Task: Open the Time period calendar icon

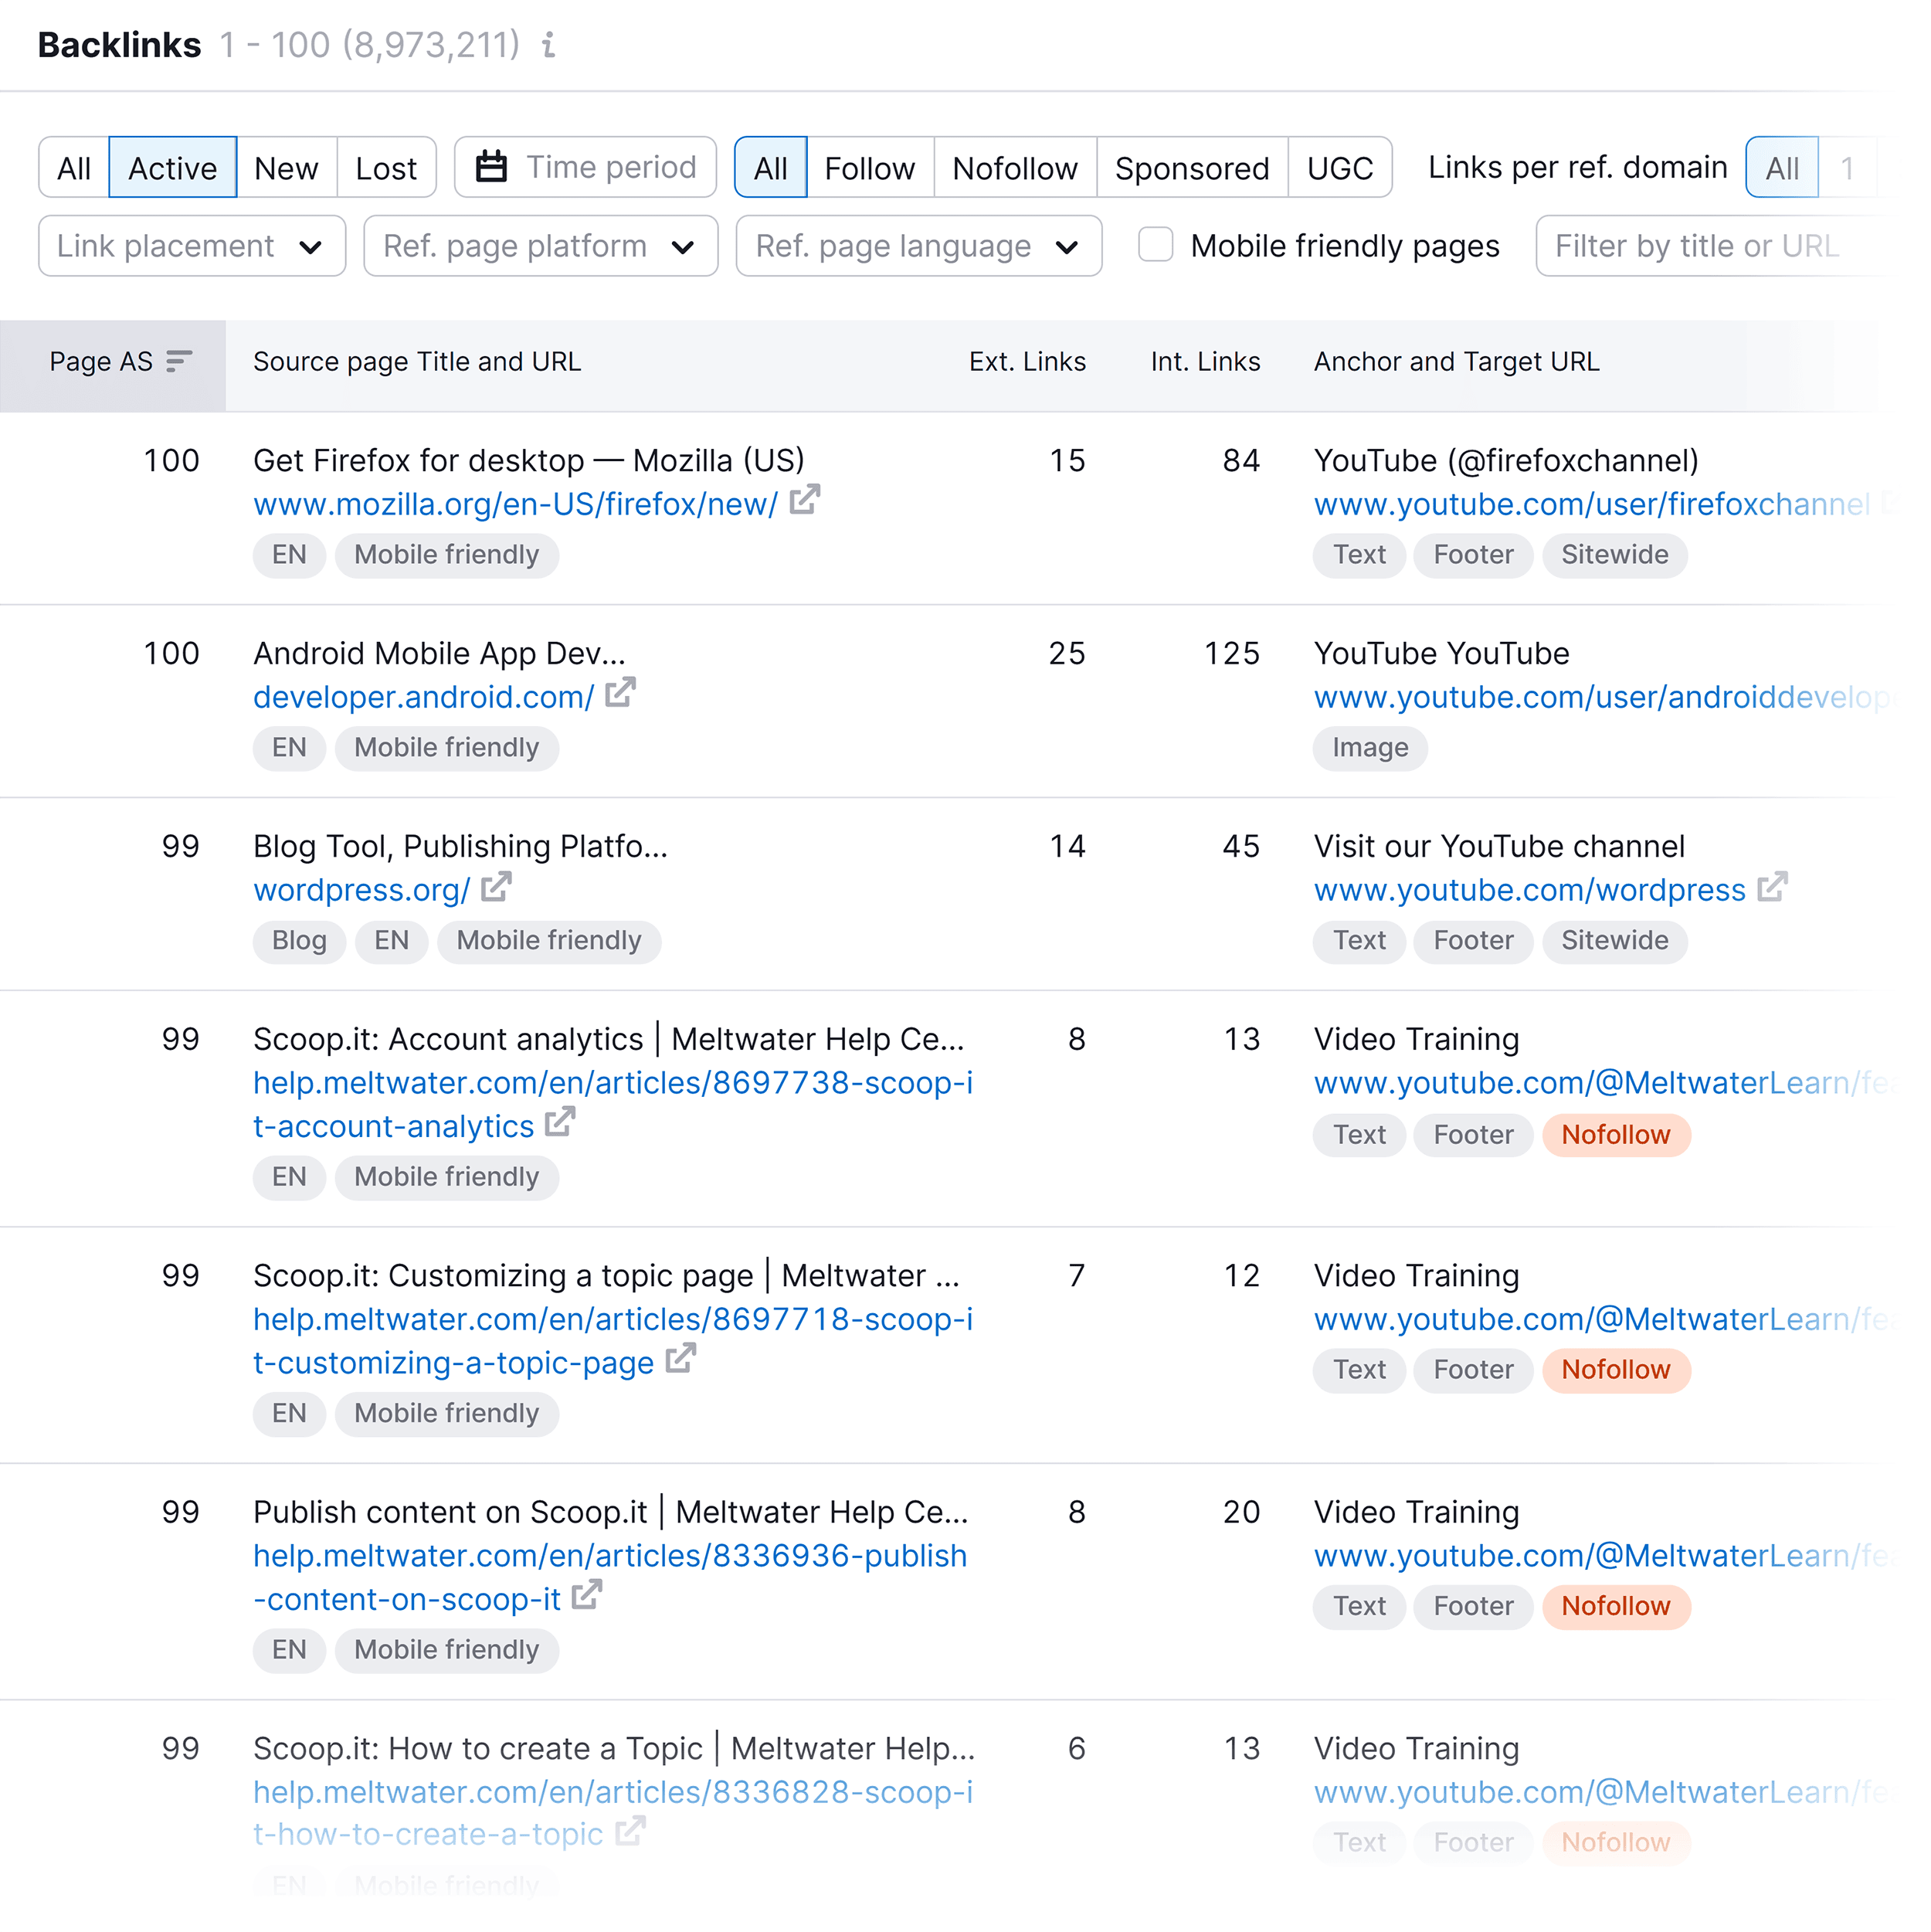Action: click(493, 167)
